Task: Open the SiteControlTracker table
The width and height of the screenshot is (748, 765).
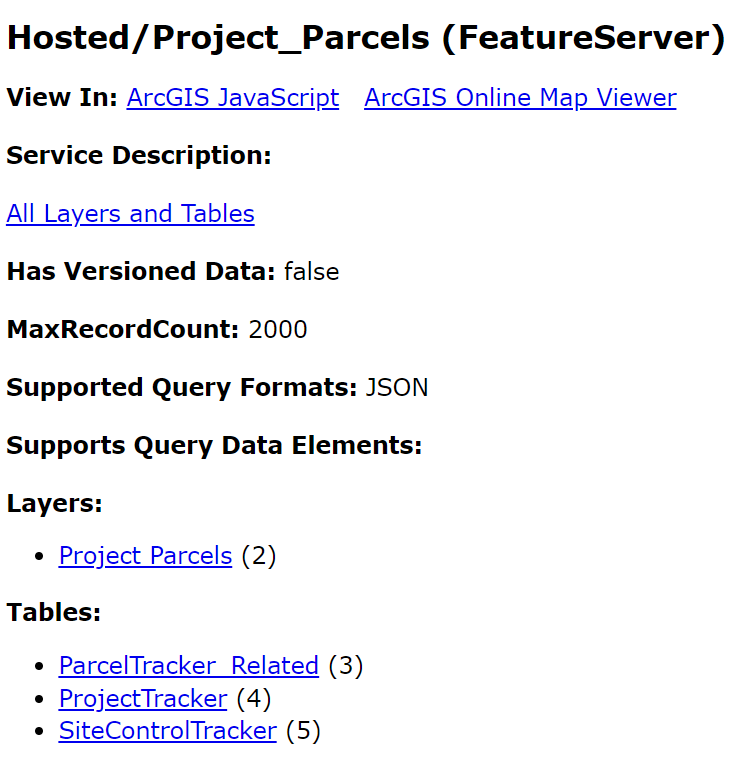Action: click(x=167, y=731)
